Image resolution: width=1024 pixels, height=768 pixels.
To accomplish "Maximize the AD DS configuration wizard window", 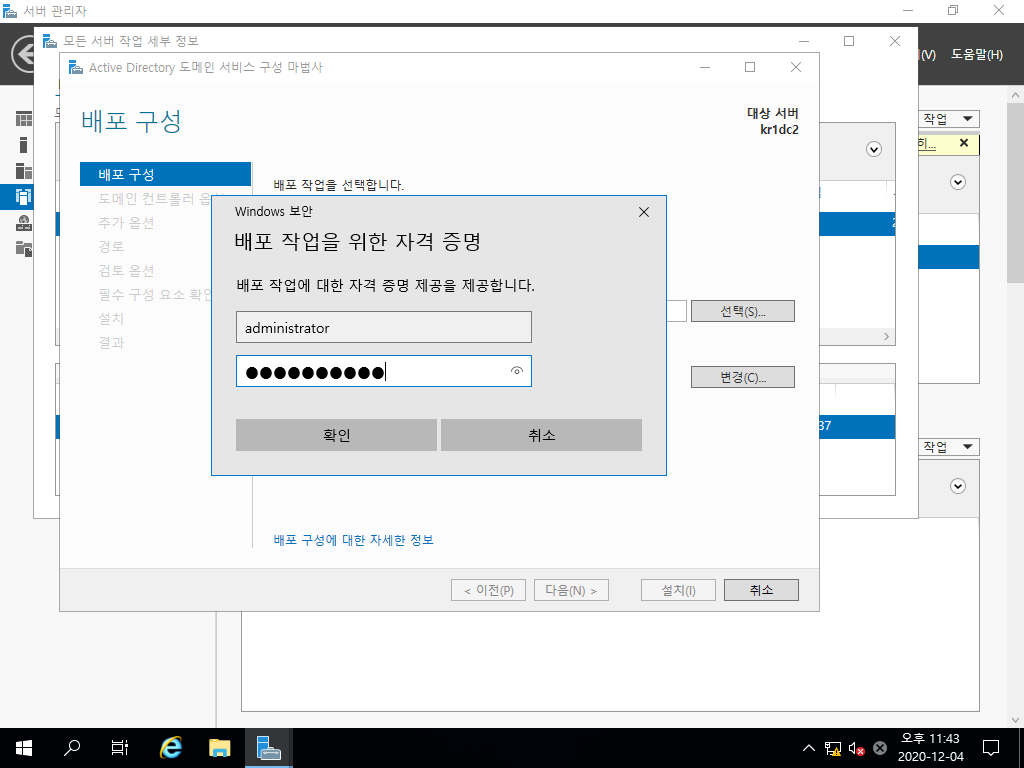I will (x=750, y=67).
